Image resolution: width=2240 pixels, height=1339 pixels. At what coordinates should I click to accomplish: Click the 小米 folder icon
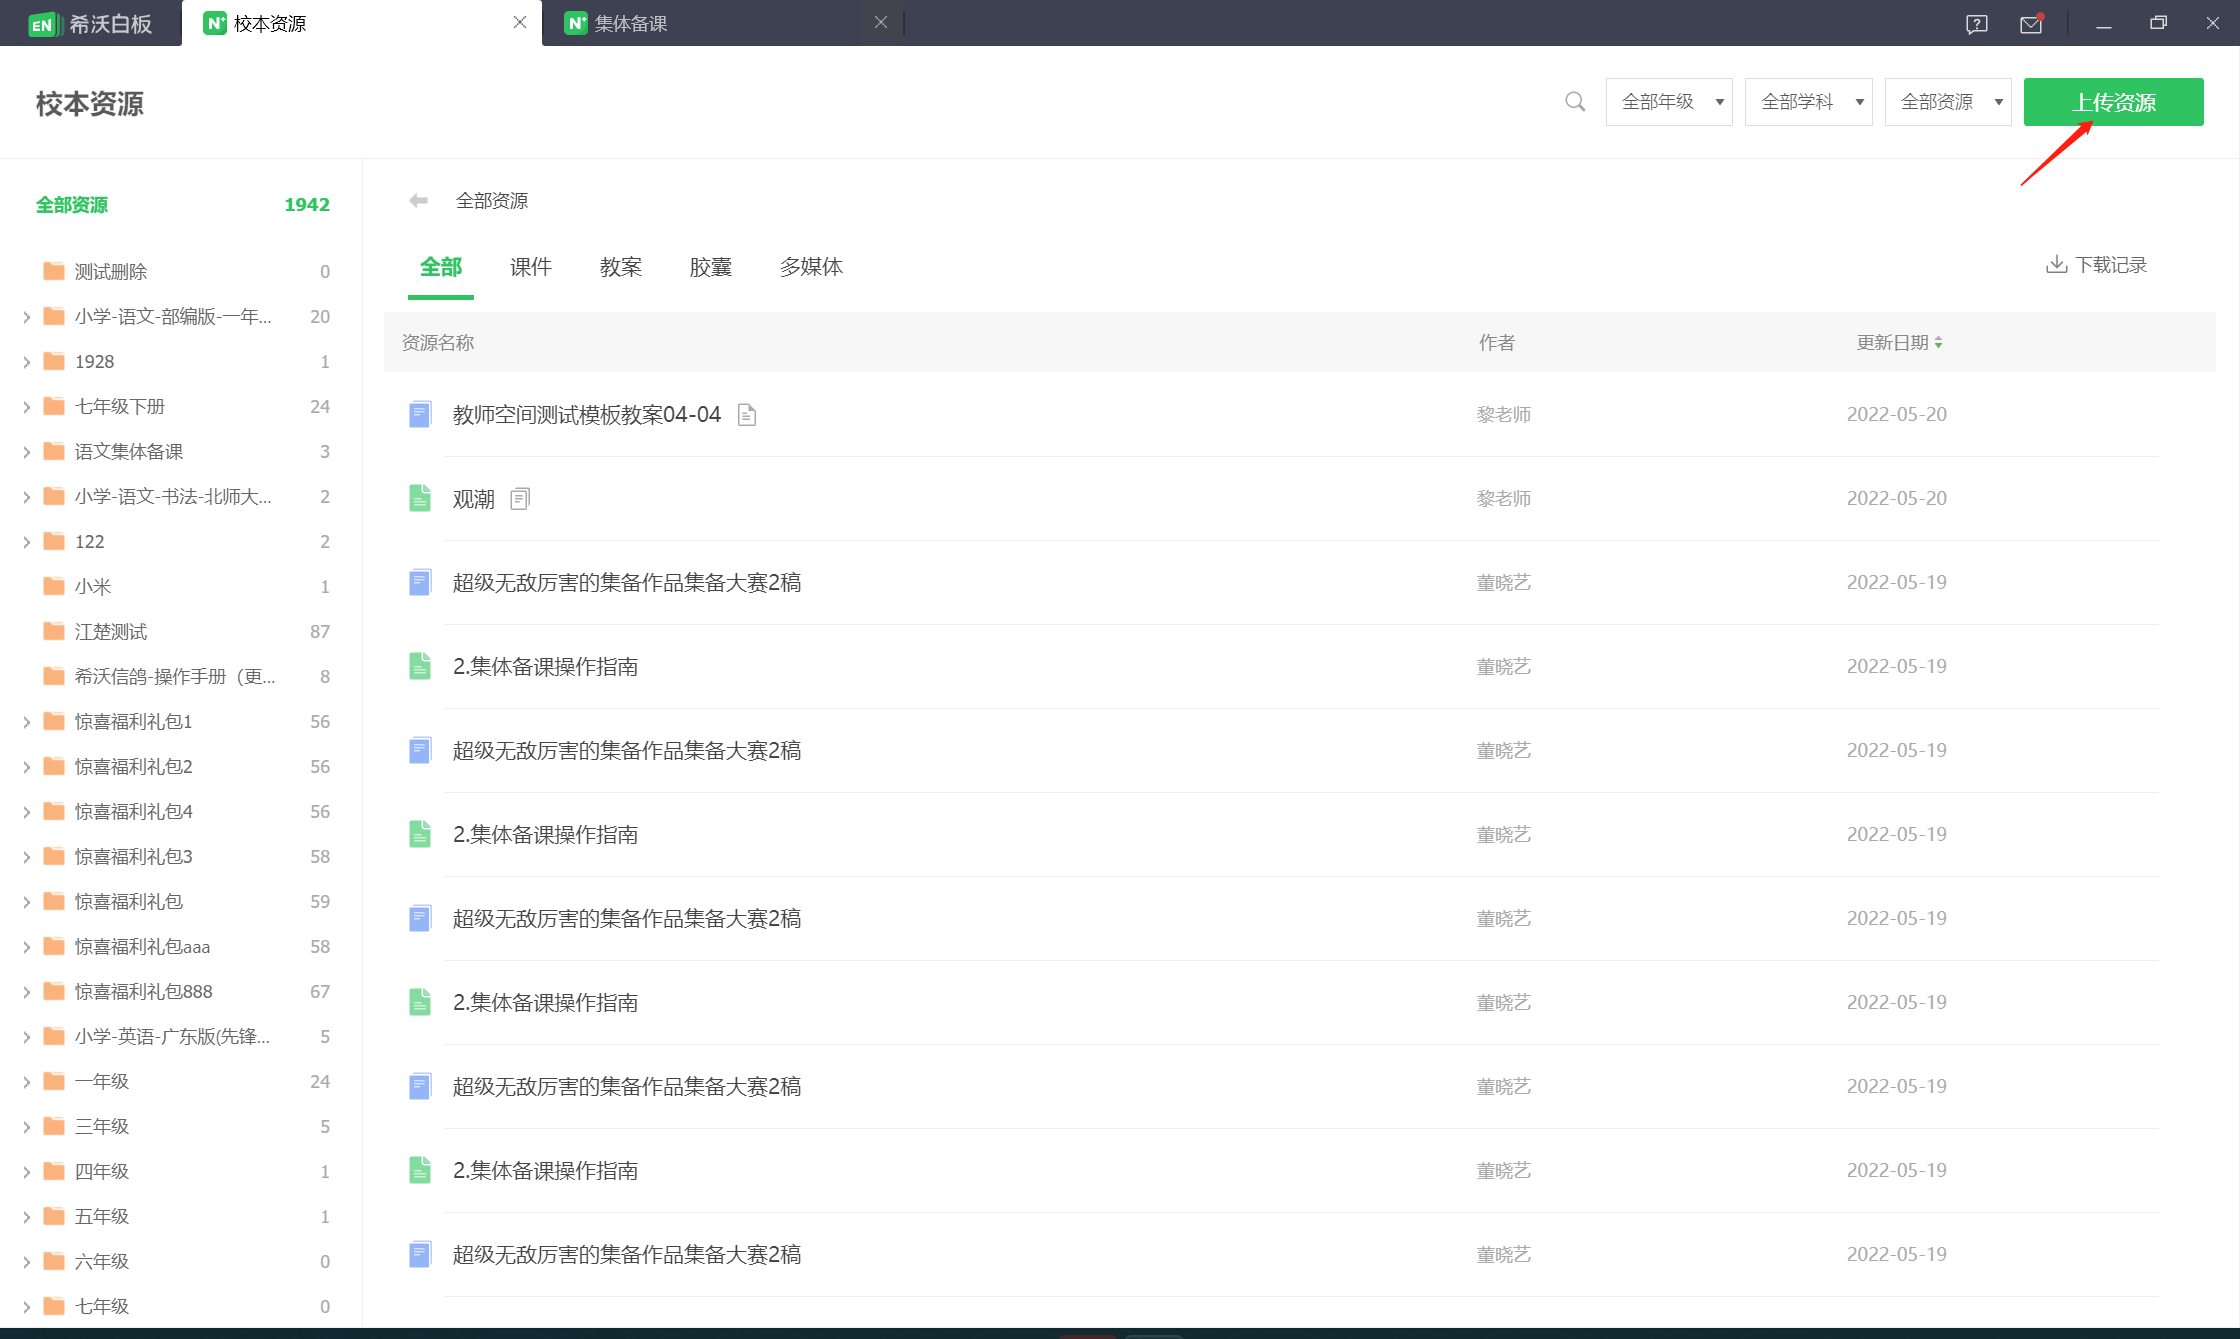point(54,586)
